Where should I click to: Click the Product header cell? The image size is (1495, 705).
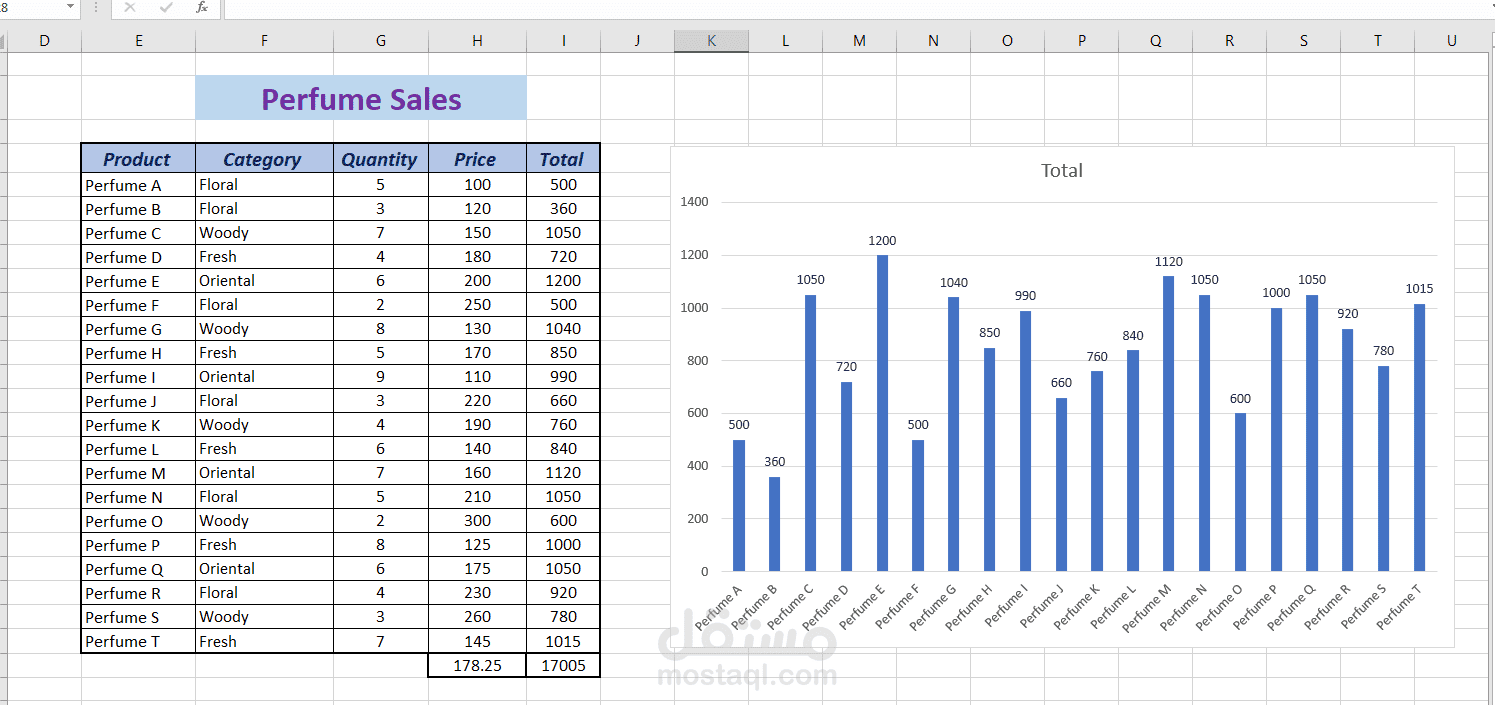coord(138,159)
